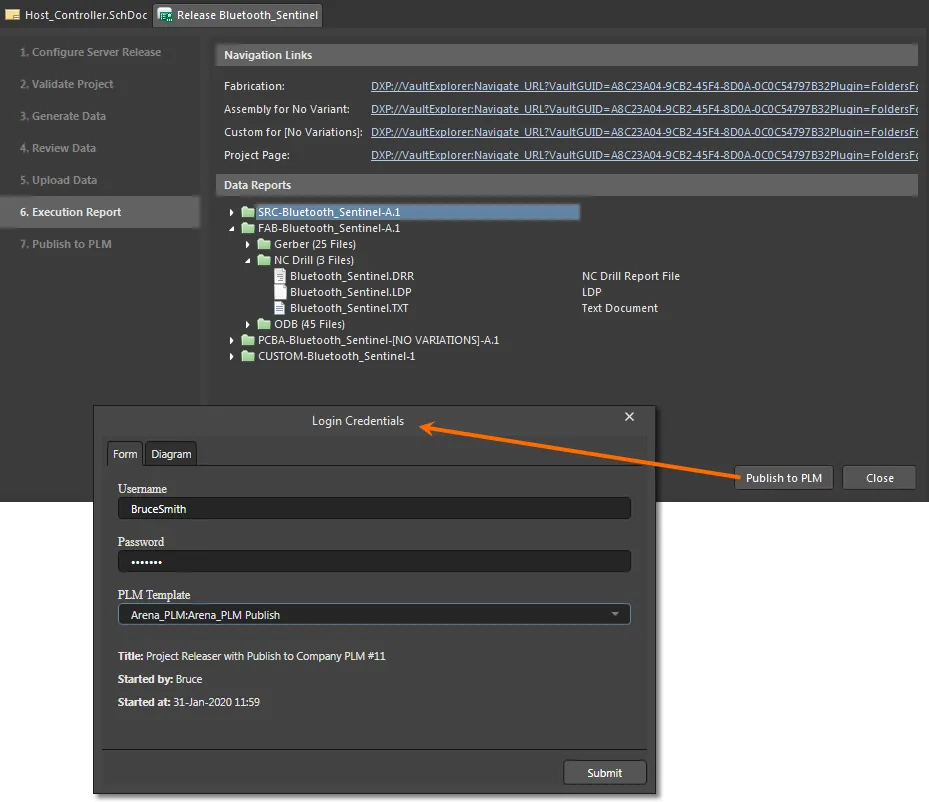The height and width of the screenshot is (802, 929).
Task: Click the SRC-Bluetooth_Sentinel-A.1 folder icon
Action: (x=248, y=212)
